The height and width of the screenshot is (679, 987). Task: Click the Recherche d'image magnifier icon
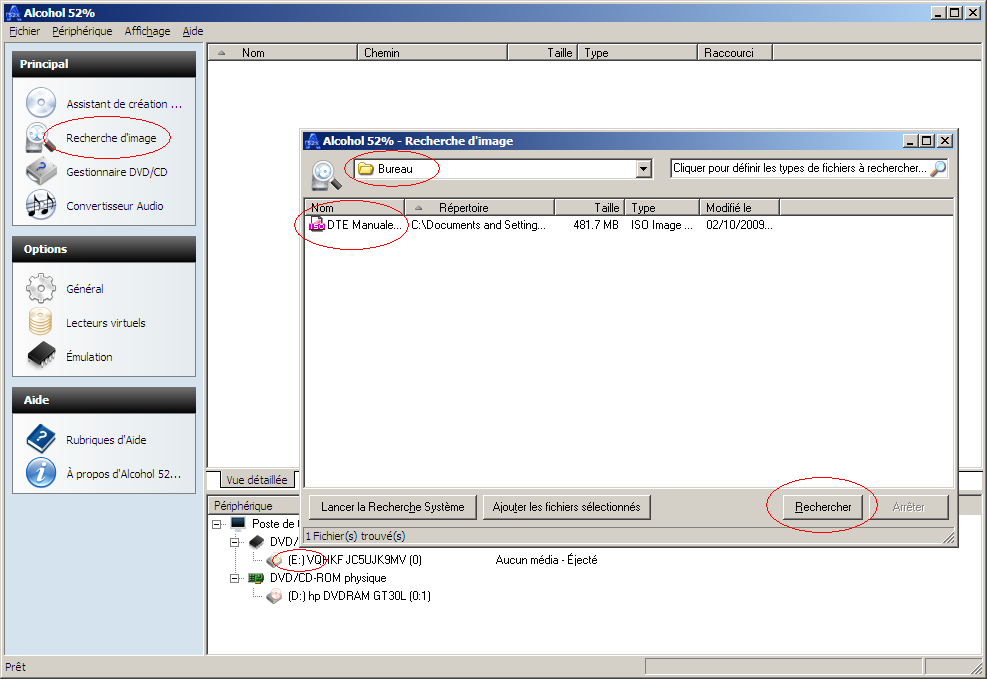point(39,138)
